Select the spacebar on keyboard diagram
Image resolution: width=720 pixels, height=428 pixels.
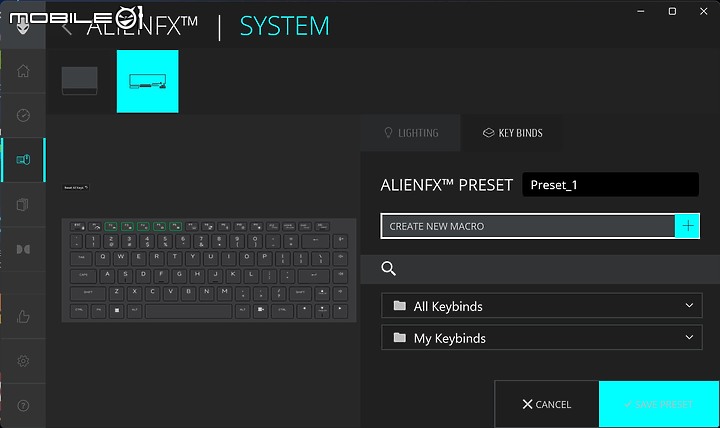click(189, 311)
